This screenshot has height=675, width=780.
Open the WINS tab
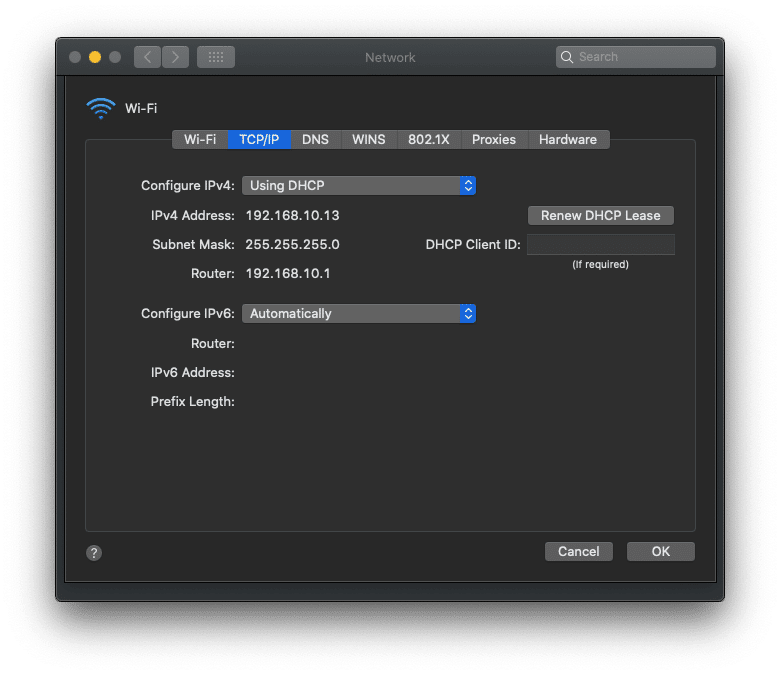(x=369, y=139)
